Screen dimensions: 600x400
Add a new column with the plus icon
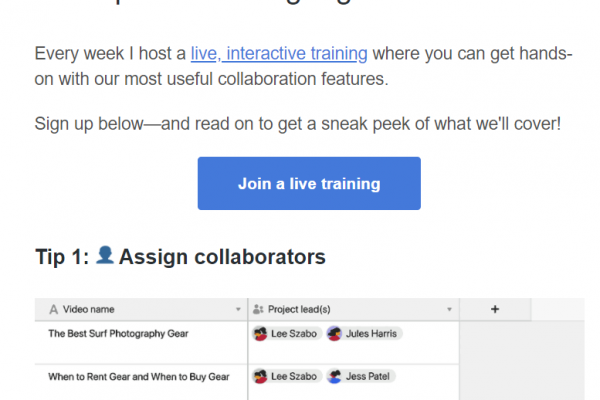[x=495, y=309]
